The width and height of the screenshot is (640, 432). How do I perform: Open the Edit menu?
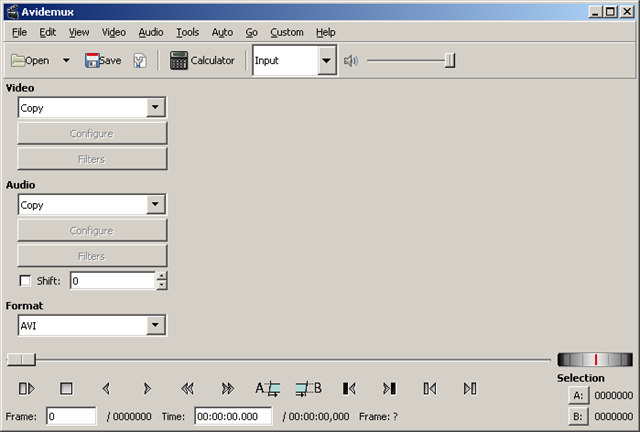click(x=47, y=32)
